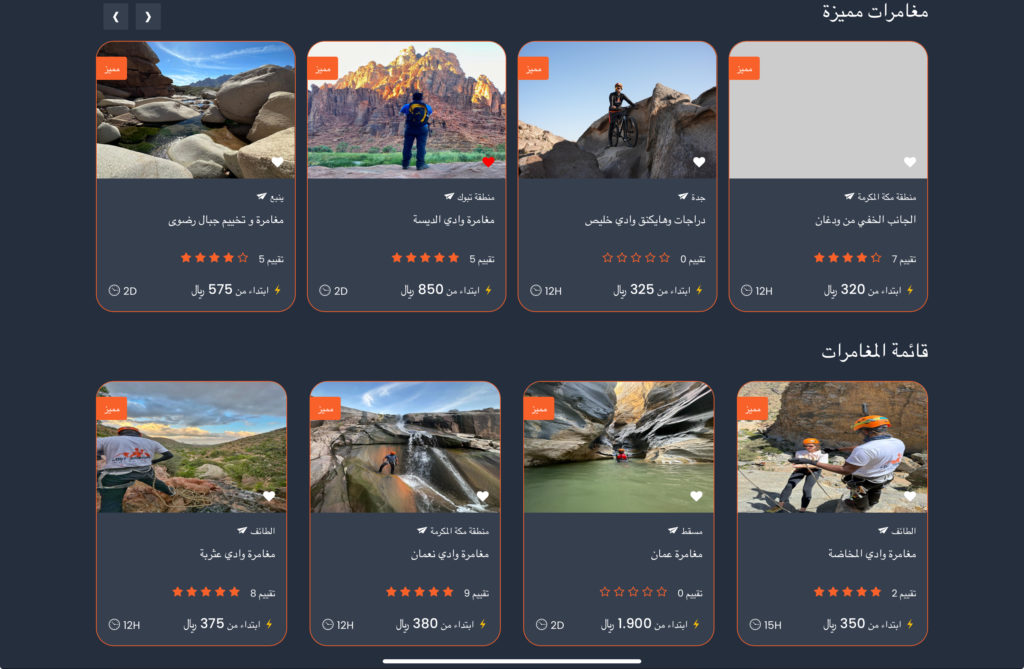Favorite the 575 riyal Radwa mountains adventure
Viewport: 1024px width, 669px height.
coord(278,161)
